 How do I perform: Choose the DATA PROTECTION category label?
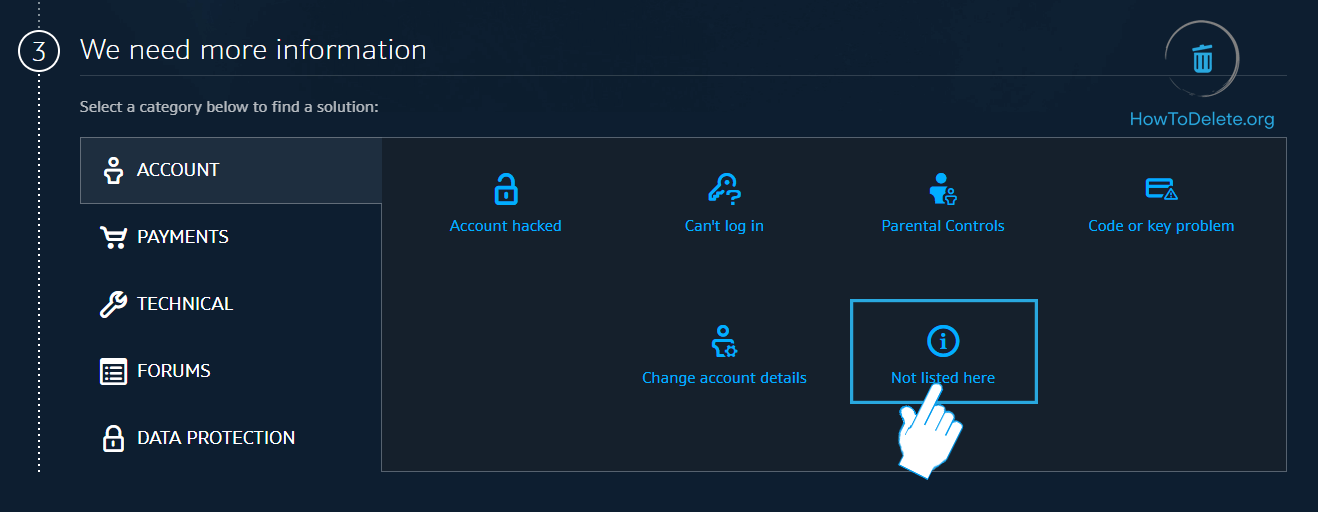coord(216,438)
